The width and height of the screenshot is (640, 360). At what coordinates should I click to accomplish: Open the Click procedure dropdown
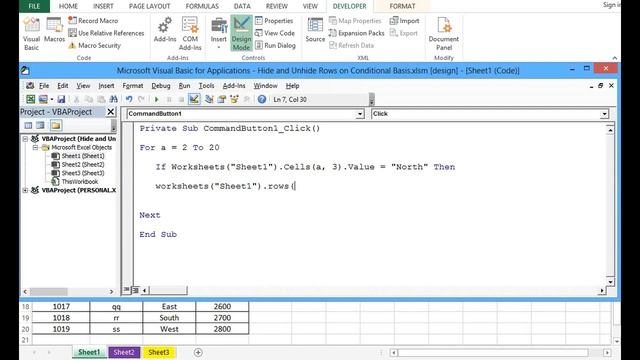pos(604,114)
